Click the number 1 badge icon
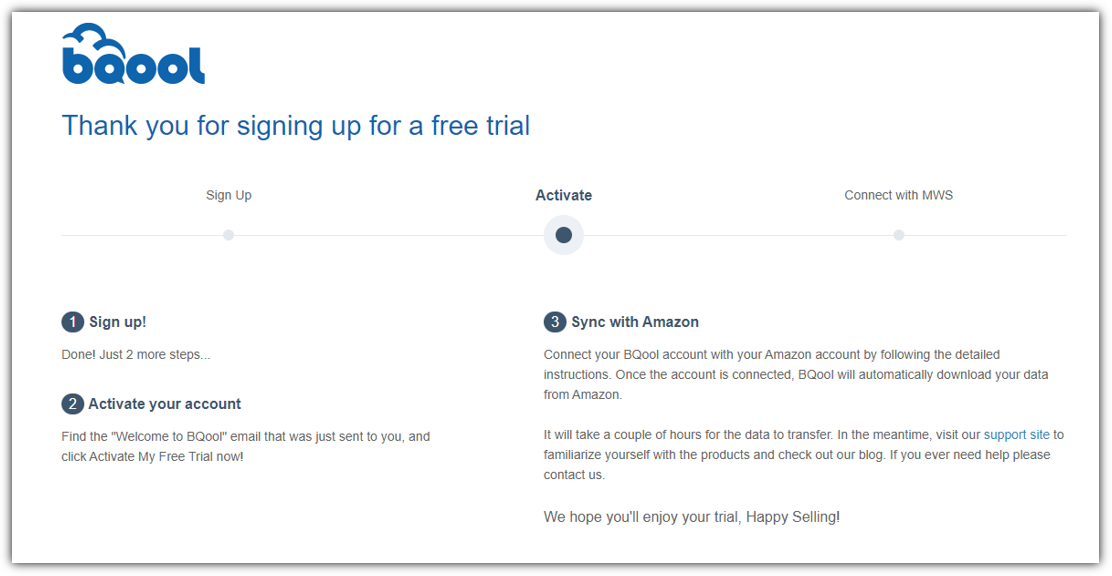The width and height of the screenshot is (1112, 576). [72, 322]
